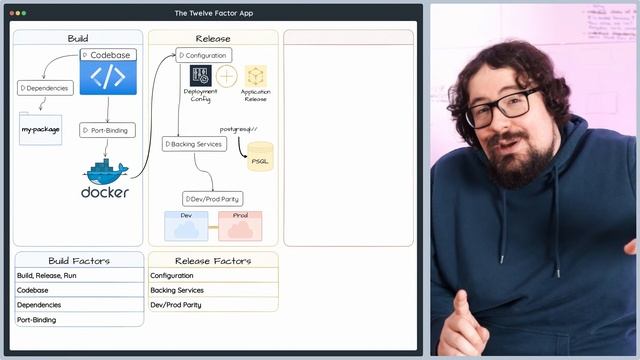Click the plus circle between config icons
The image size is (640, 360).
[x=227, y=76]
